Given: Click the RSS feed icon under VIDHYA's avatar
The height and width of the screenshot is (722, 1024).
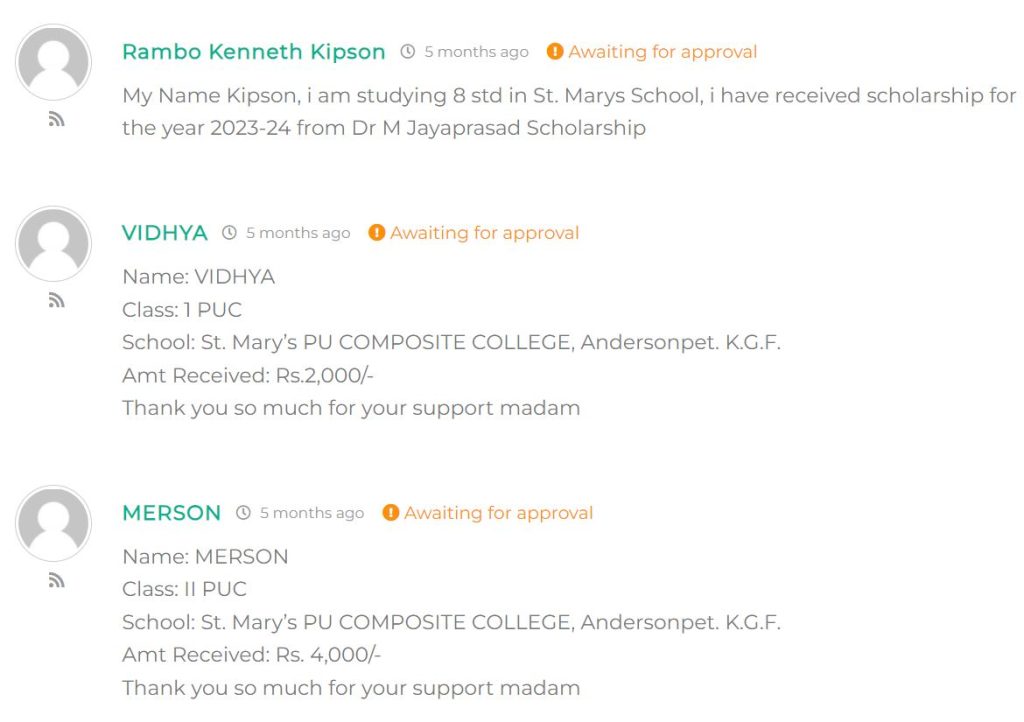Looking at the screenshot, I should (56, 301).
